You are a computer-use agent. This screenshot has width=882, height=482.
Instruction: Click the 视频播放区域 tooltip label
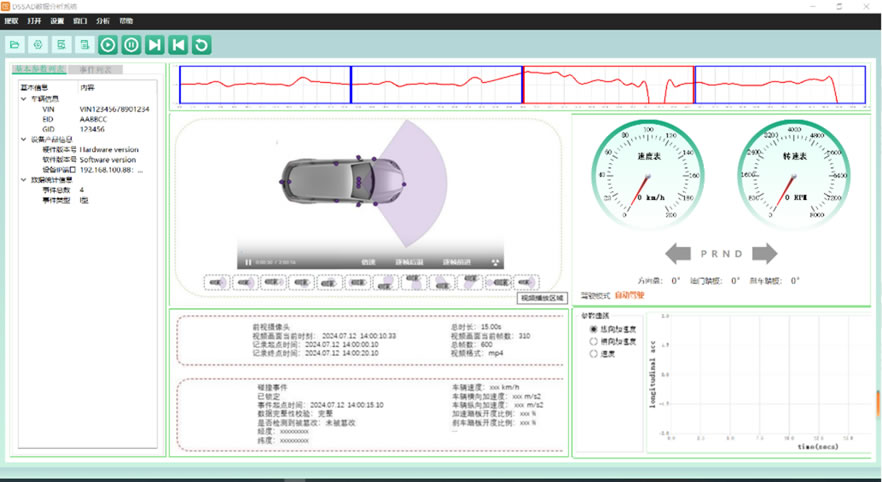pyautogui.click(x=542, y=298)
